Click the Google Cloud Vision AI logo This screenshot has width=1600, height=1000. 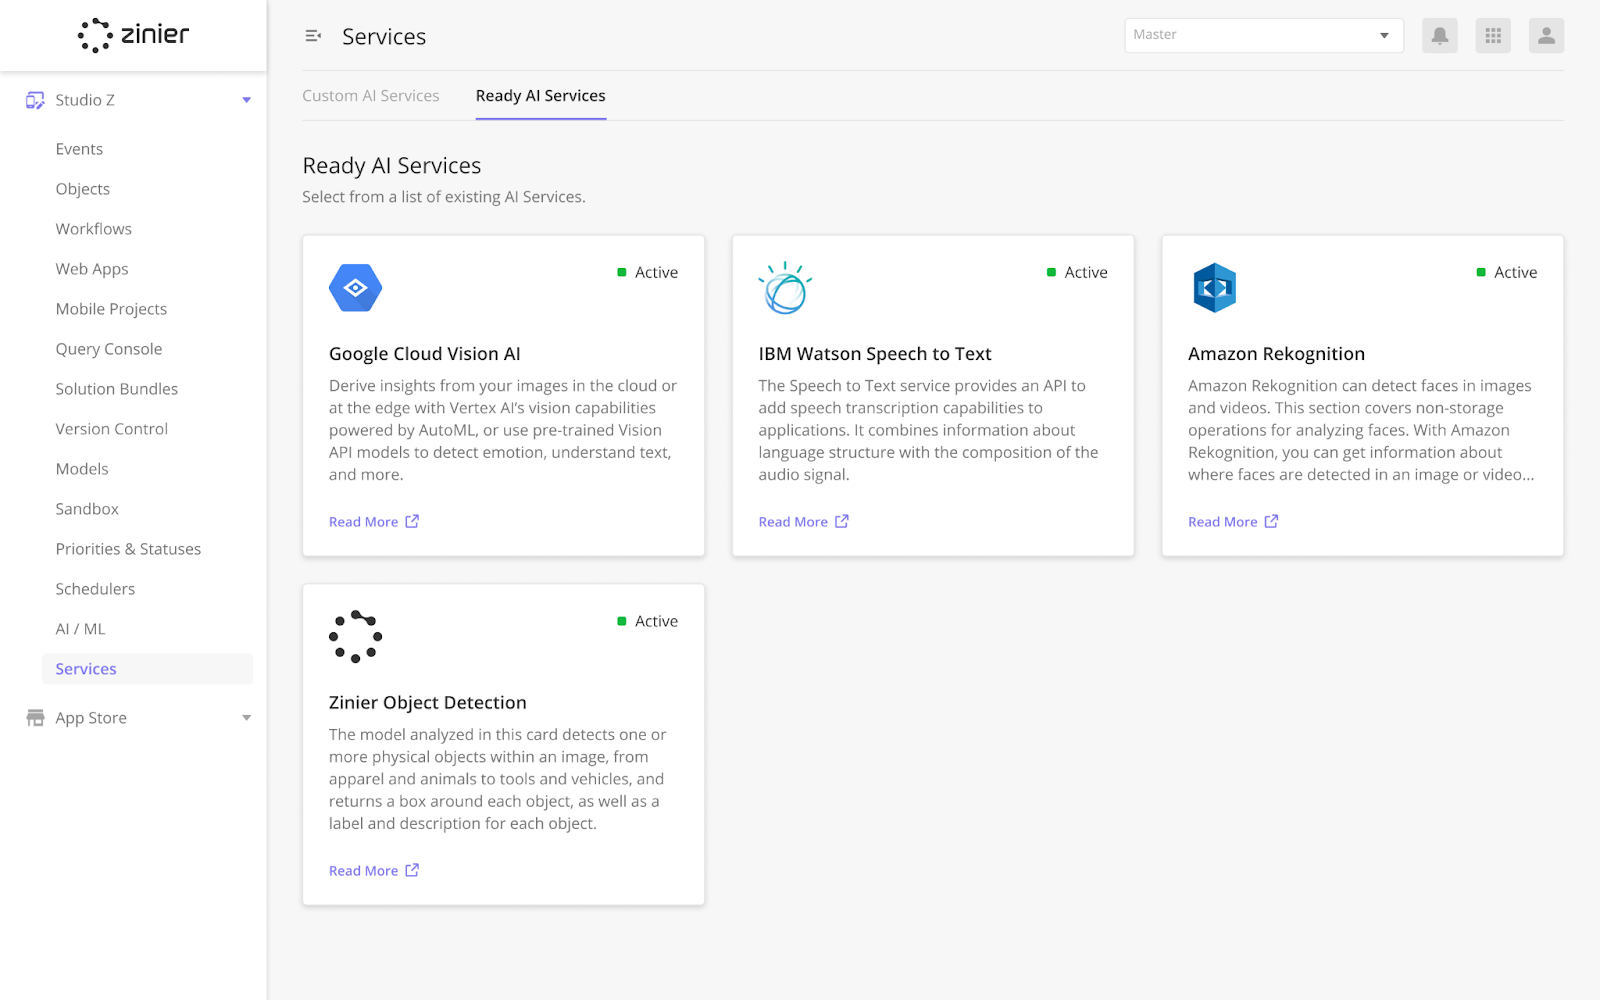pyautogui.click(x=356, y=288)
